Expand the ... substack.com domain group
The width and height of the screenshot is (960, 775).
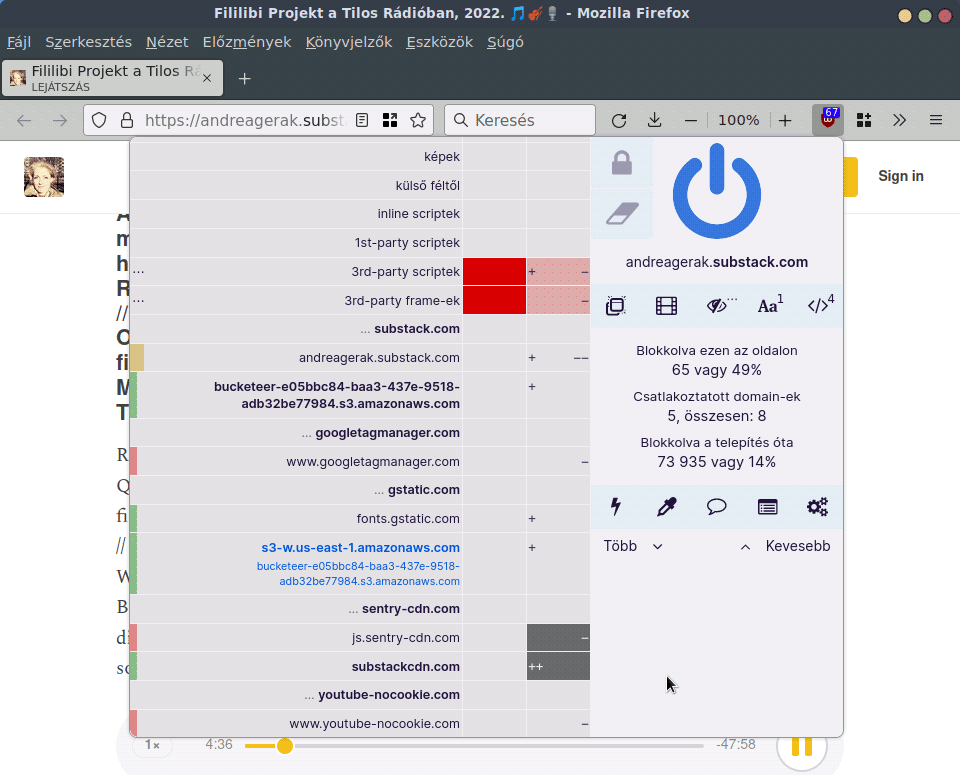(x=410, y=329)
